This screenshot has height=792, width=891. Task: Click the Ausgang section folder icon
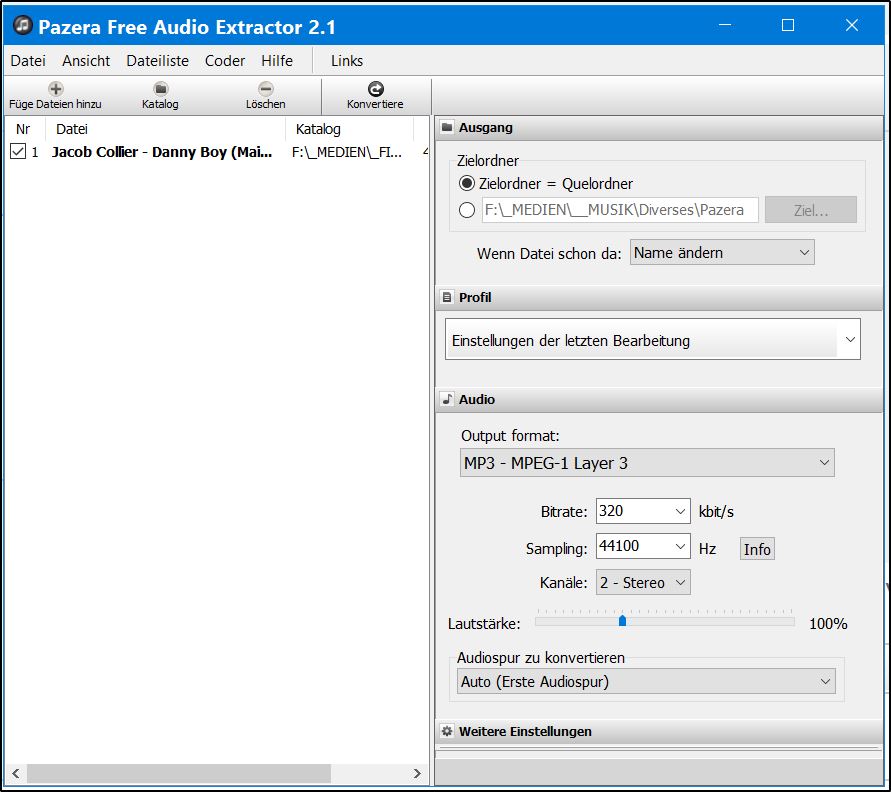tap(447, 128)
